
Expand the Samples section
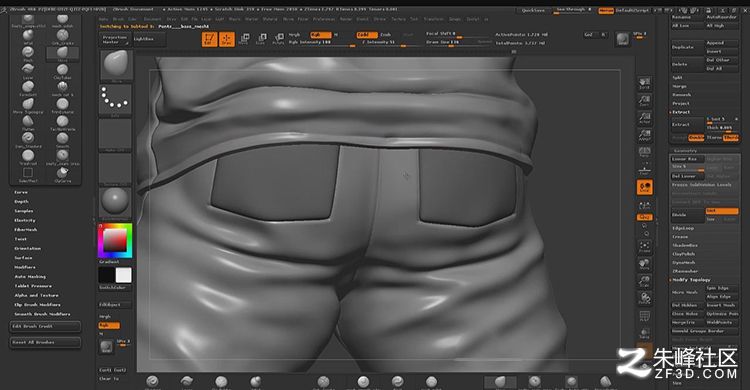[x=24, y=211]
